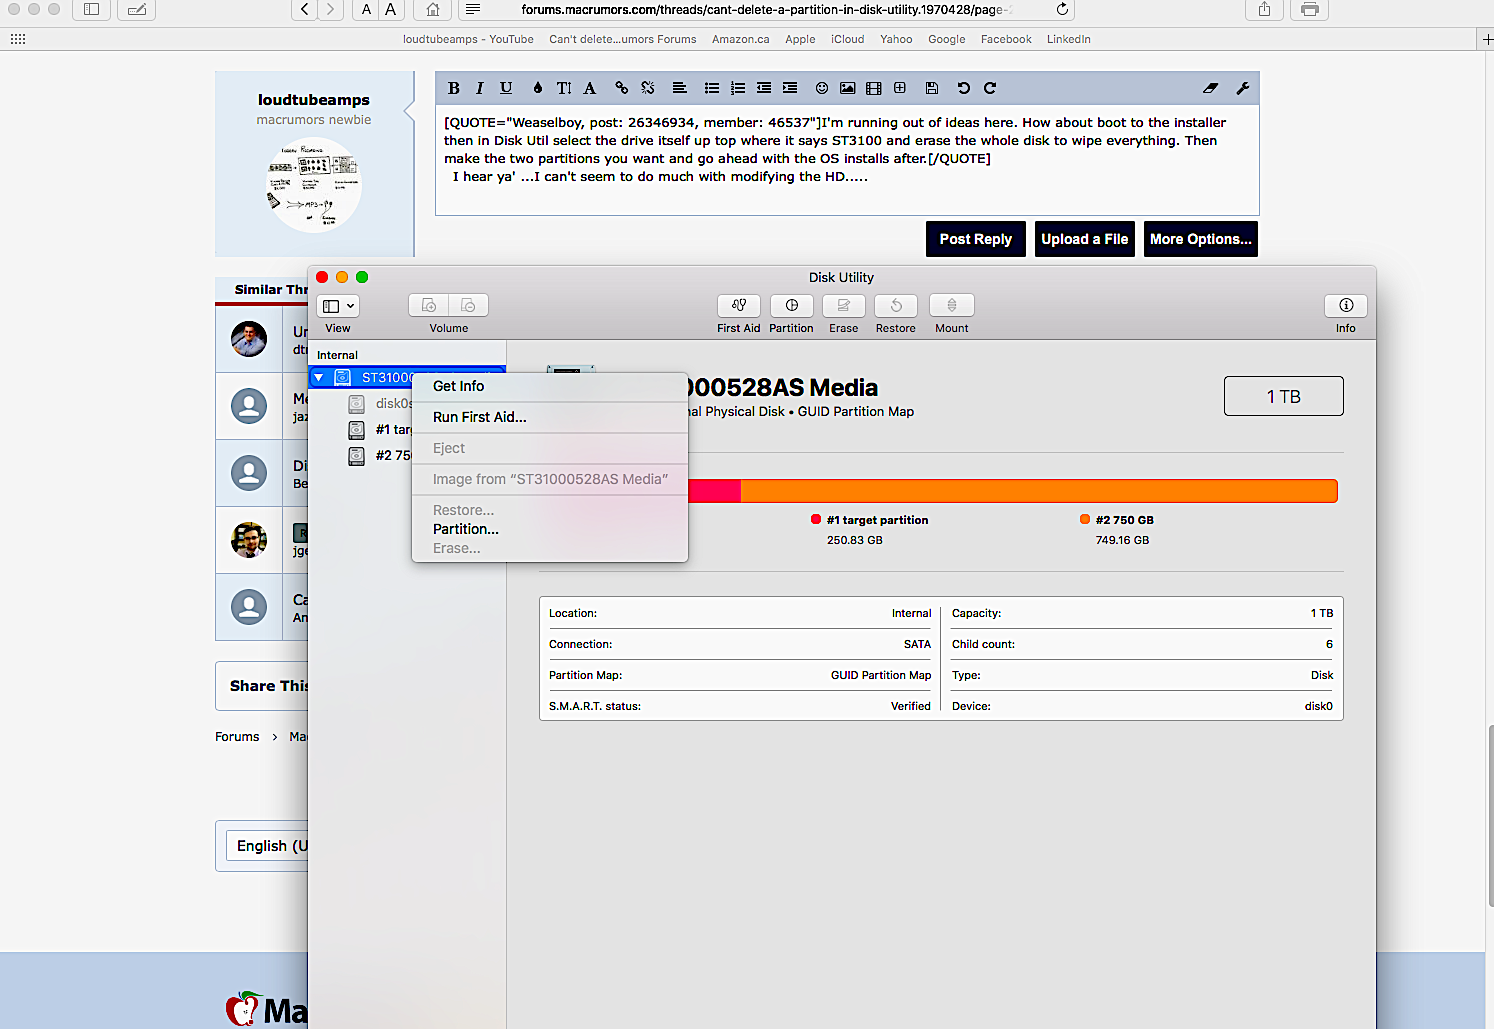Click the Post Reply button
Screen dimensions: 1494x1029
click(x=976, y=239)
